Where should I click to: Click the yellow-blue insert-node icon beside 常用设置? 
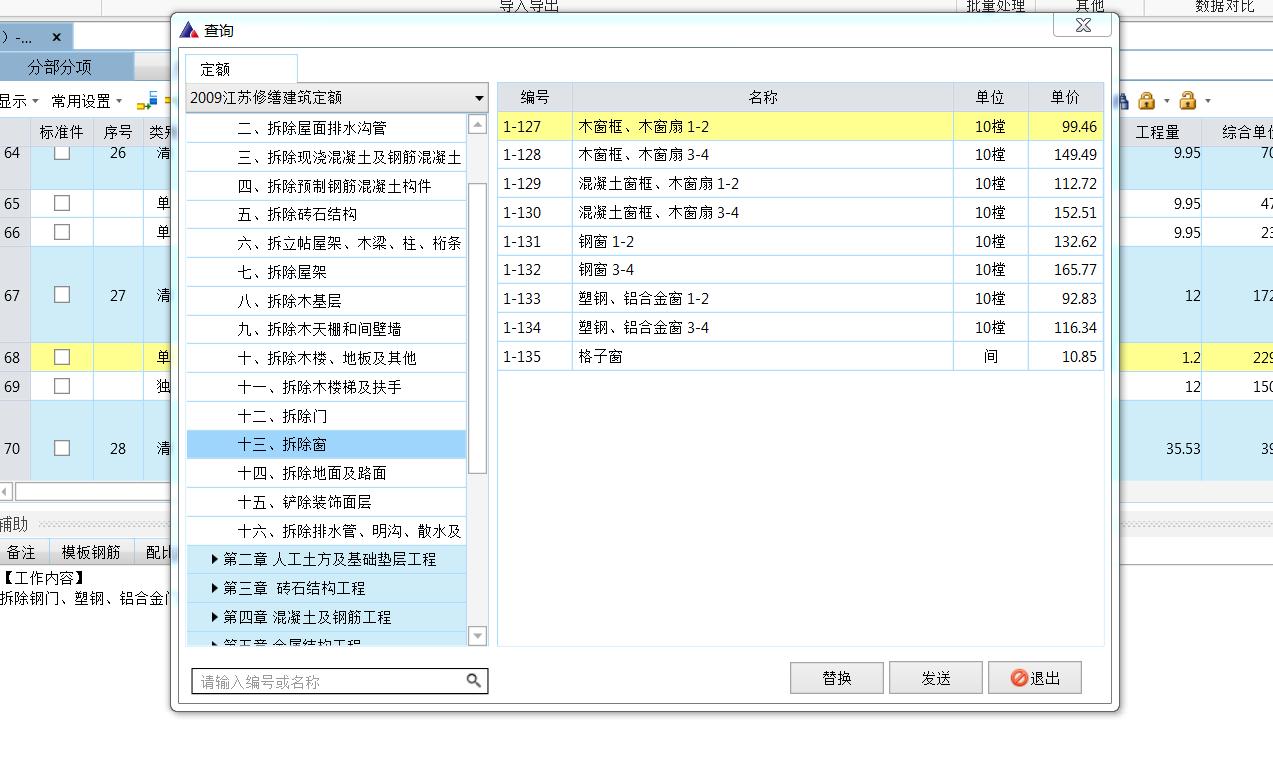[x=147, y=100]
